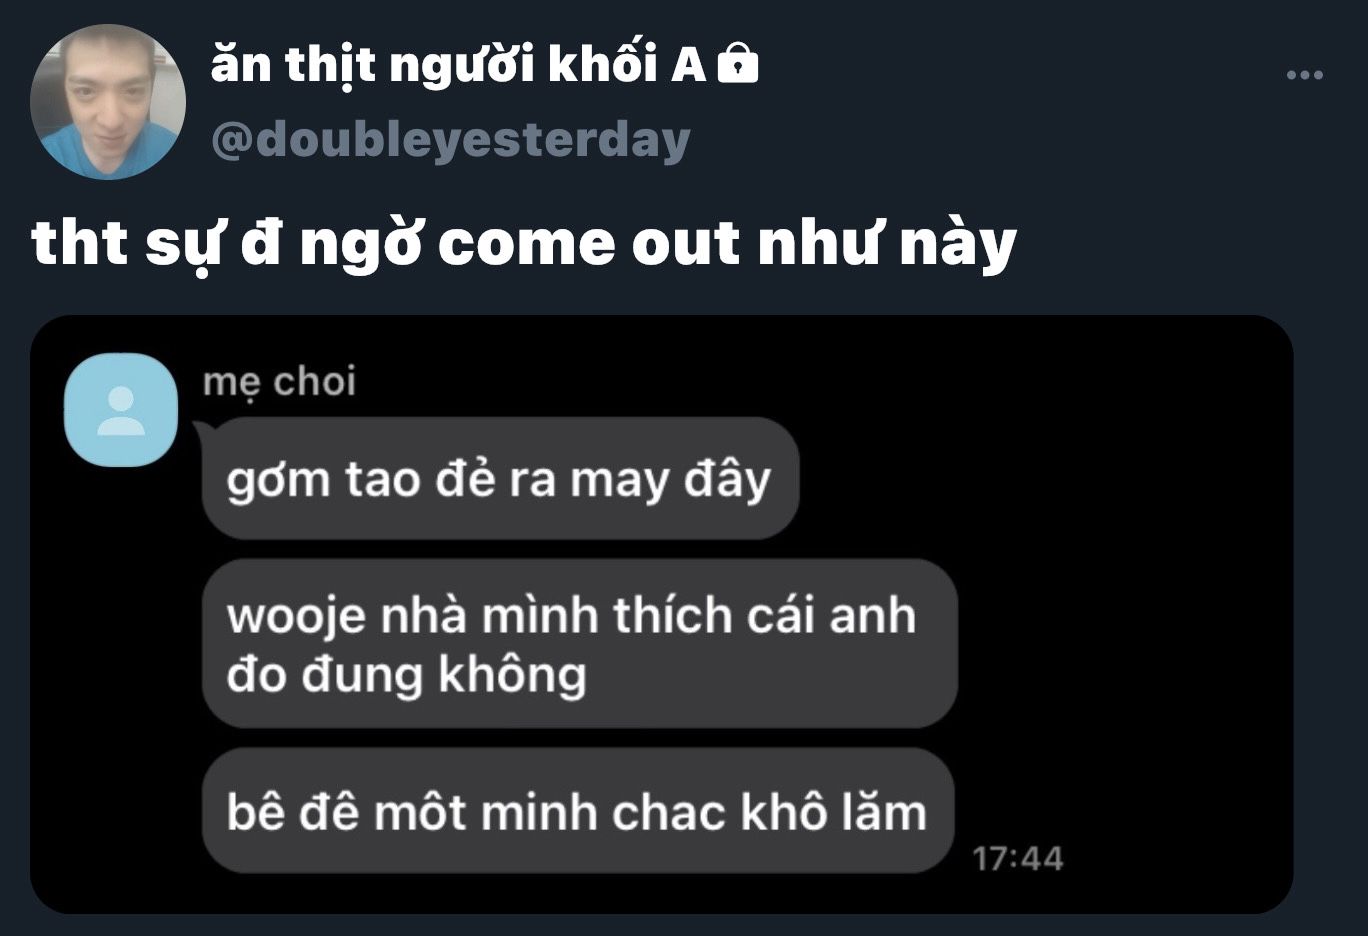Open the tweet's three-dot more menu
The height and width of the screenshot is (936, 1368).
1304,75
